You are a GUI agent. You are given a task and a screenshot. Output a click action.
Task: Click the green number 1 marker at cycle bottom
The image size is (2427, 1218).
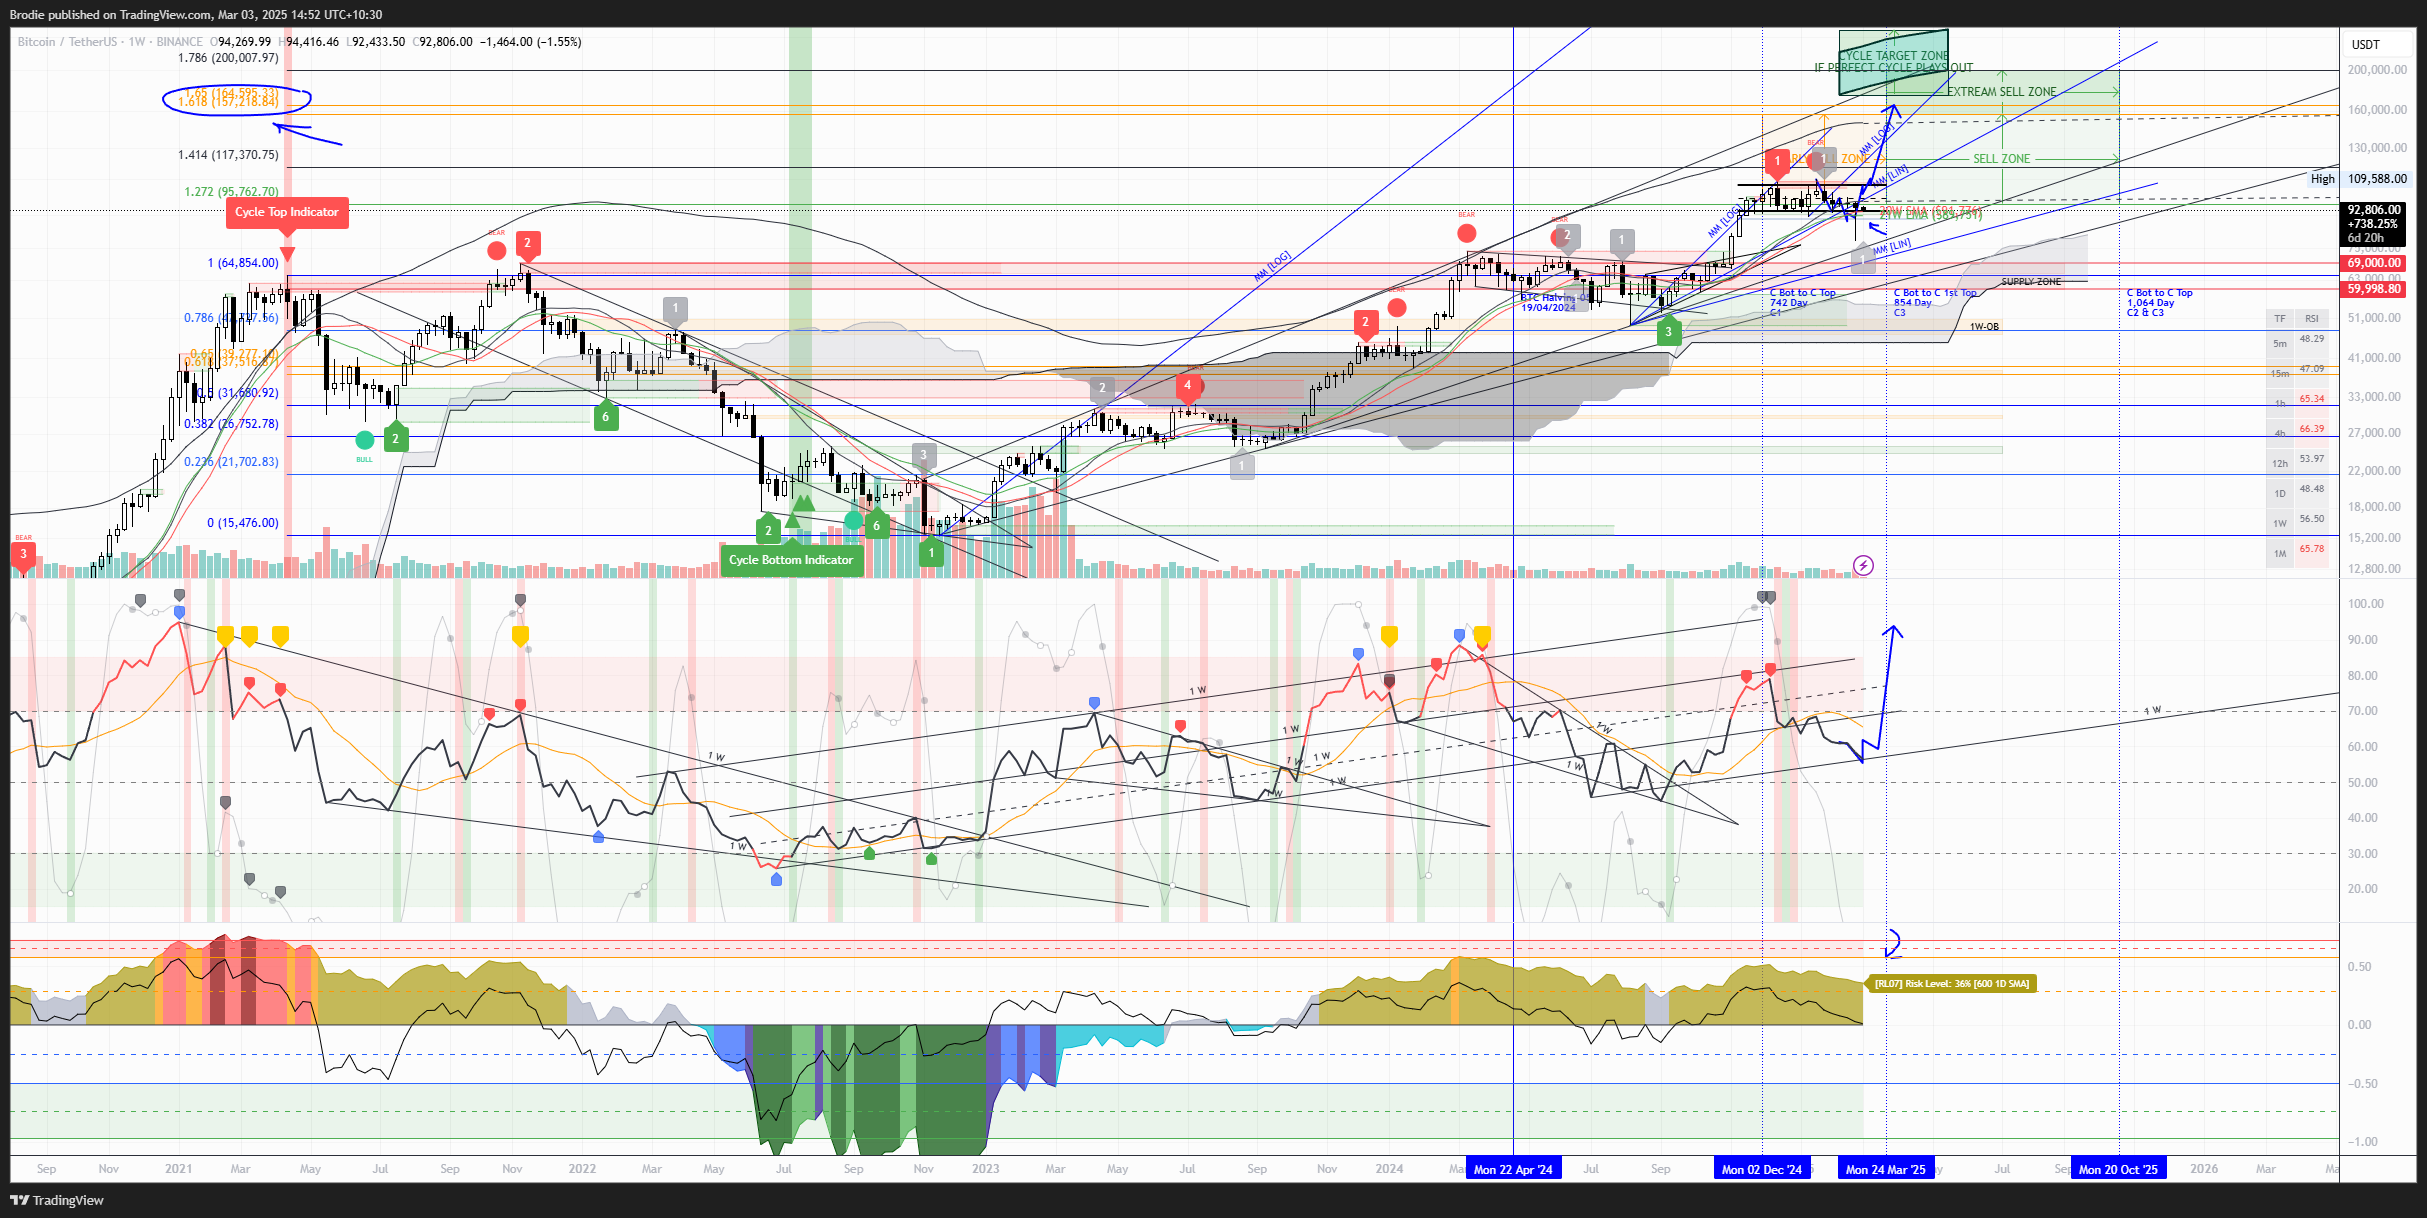pyautogui.click(x=931, y=552)
